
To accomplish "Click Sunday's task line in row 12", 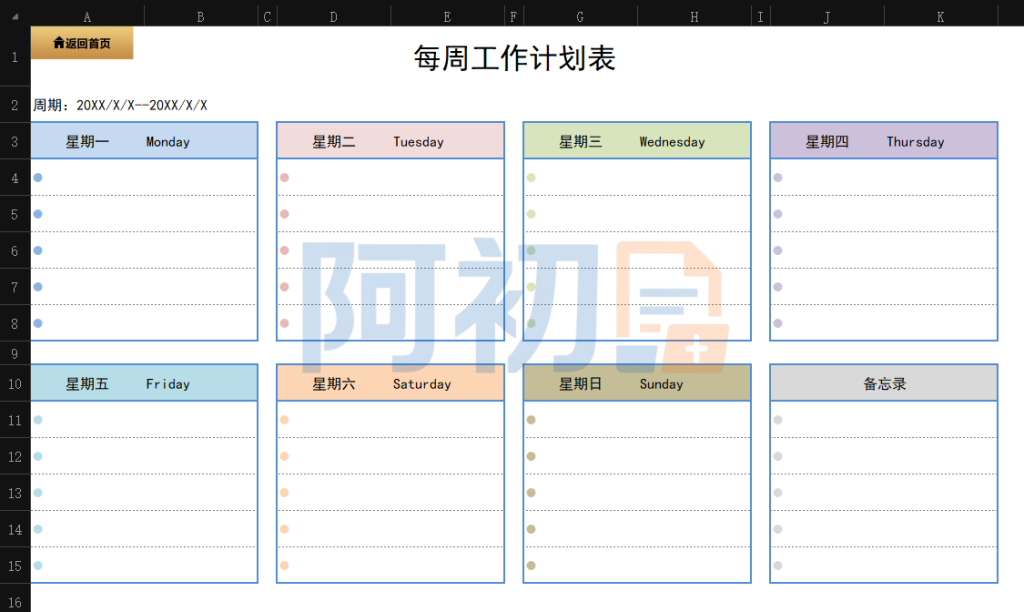I will coord(637,456).
